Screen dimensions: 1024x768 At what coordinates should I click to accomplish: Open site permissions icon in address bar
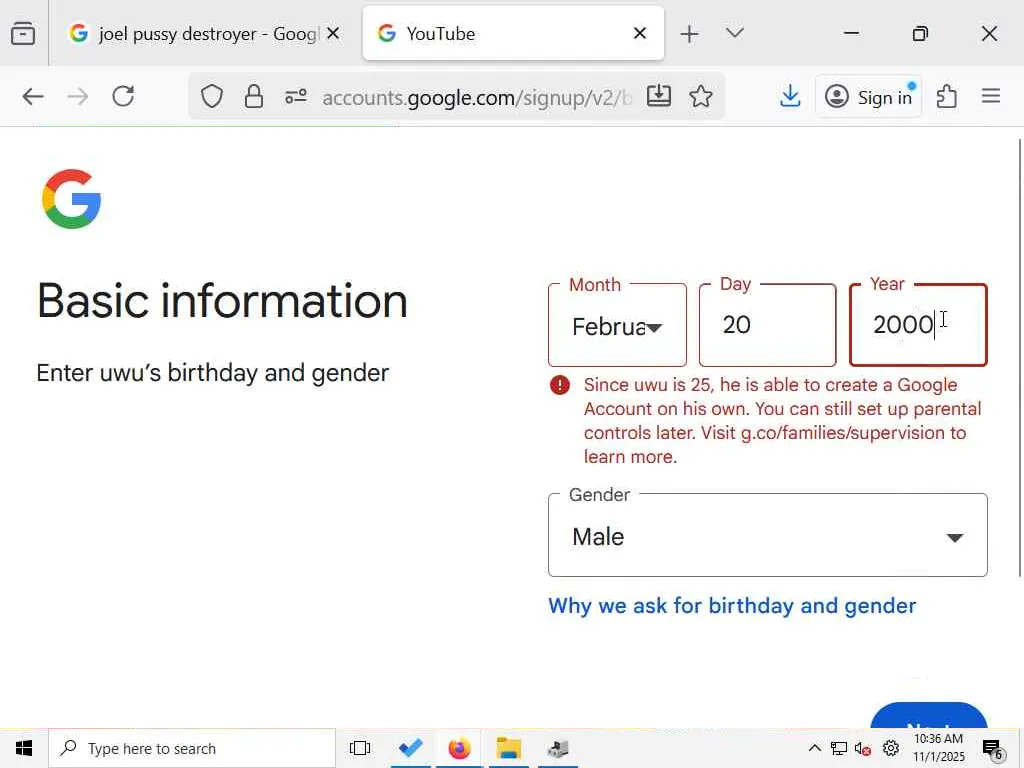296,97
